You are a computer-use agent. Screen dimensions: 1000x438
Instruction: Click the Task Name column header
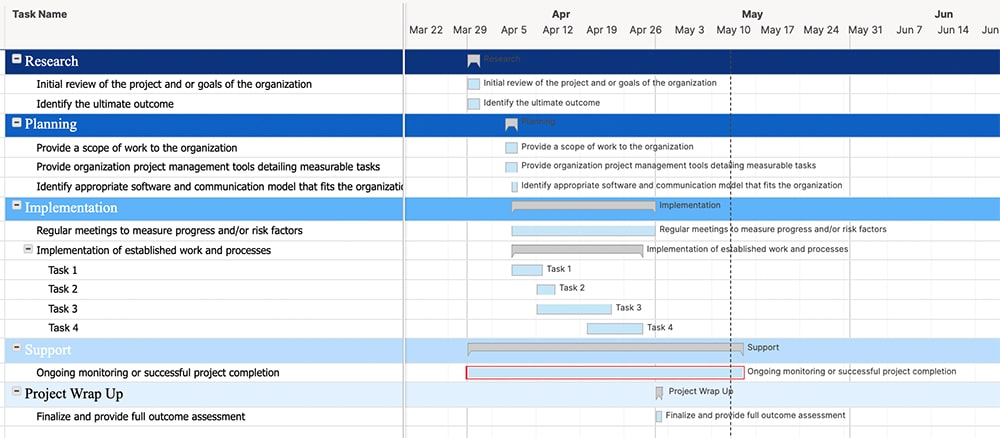click(x=40, y=14)
